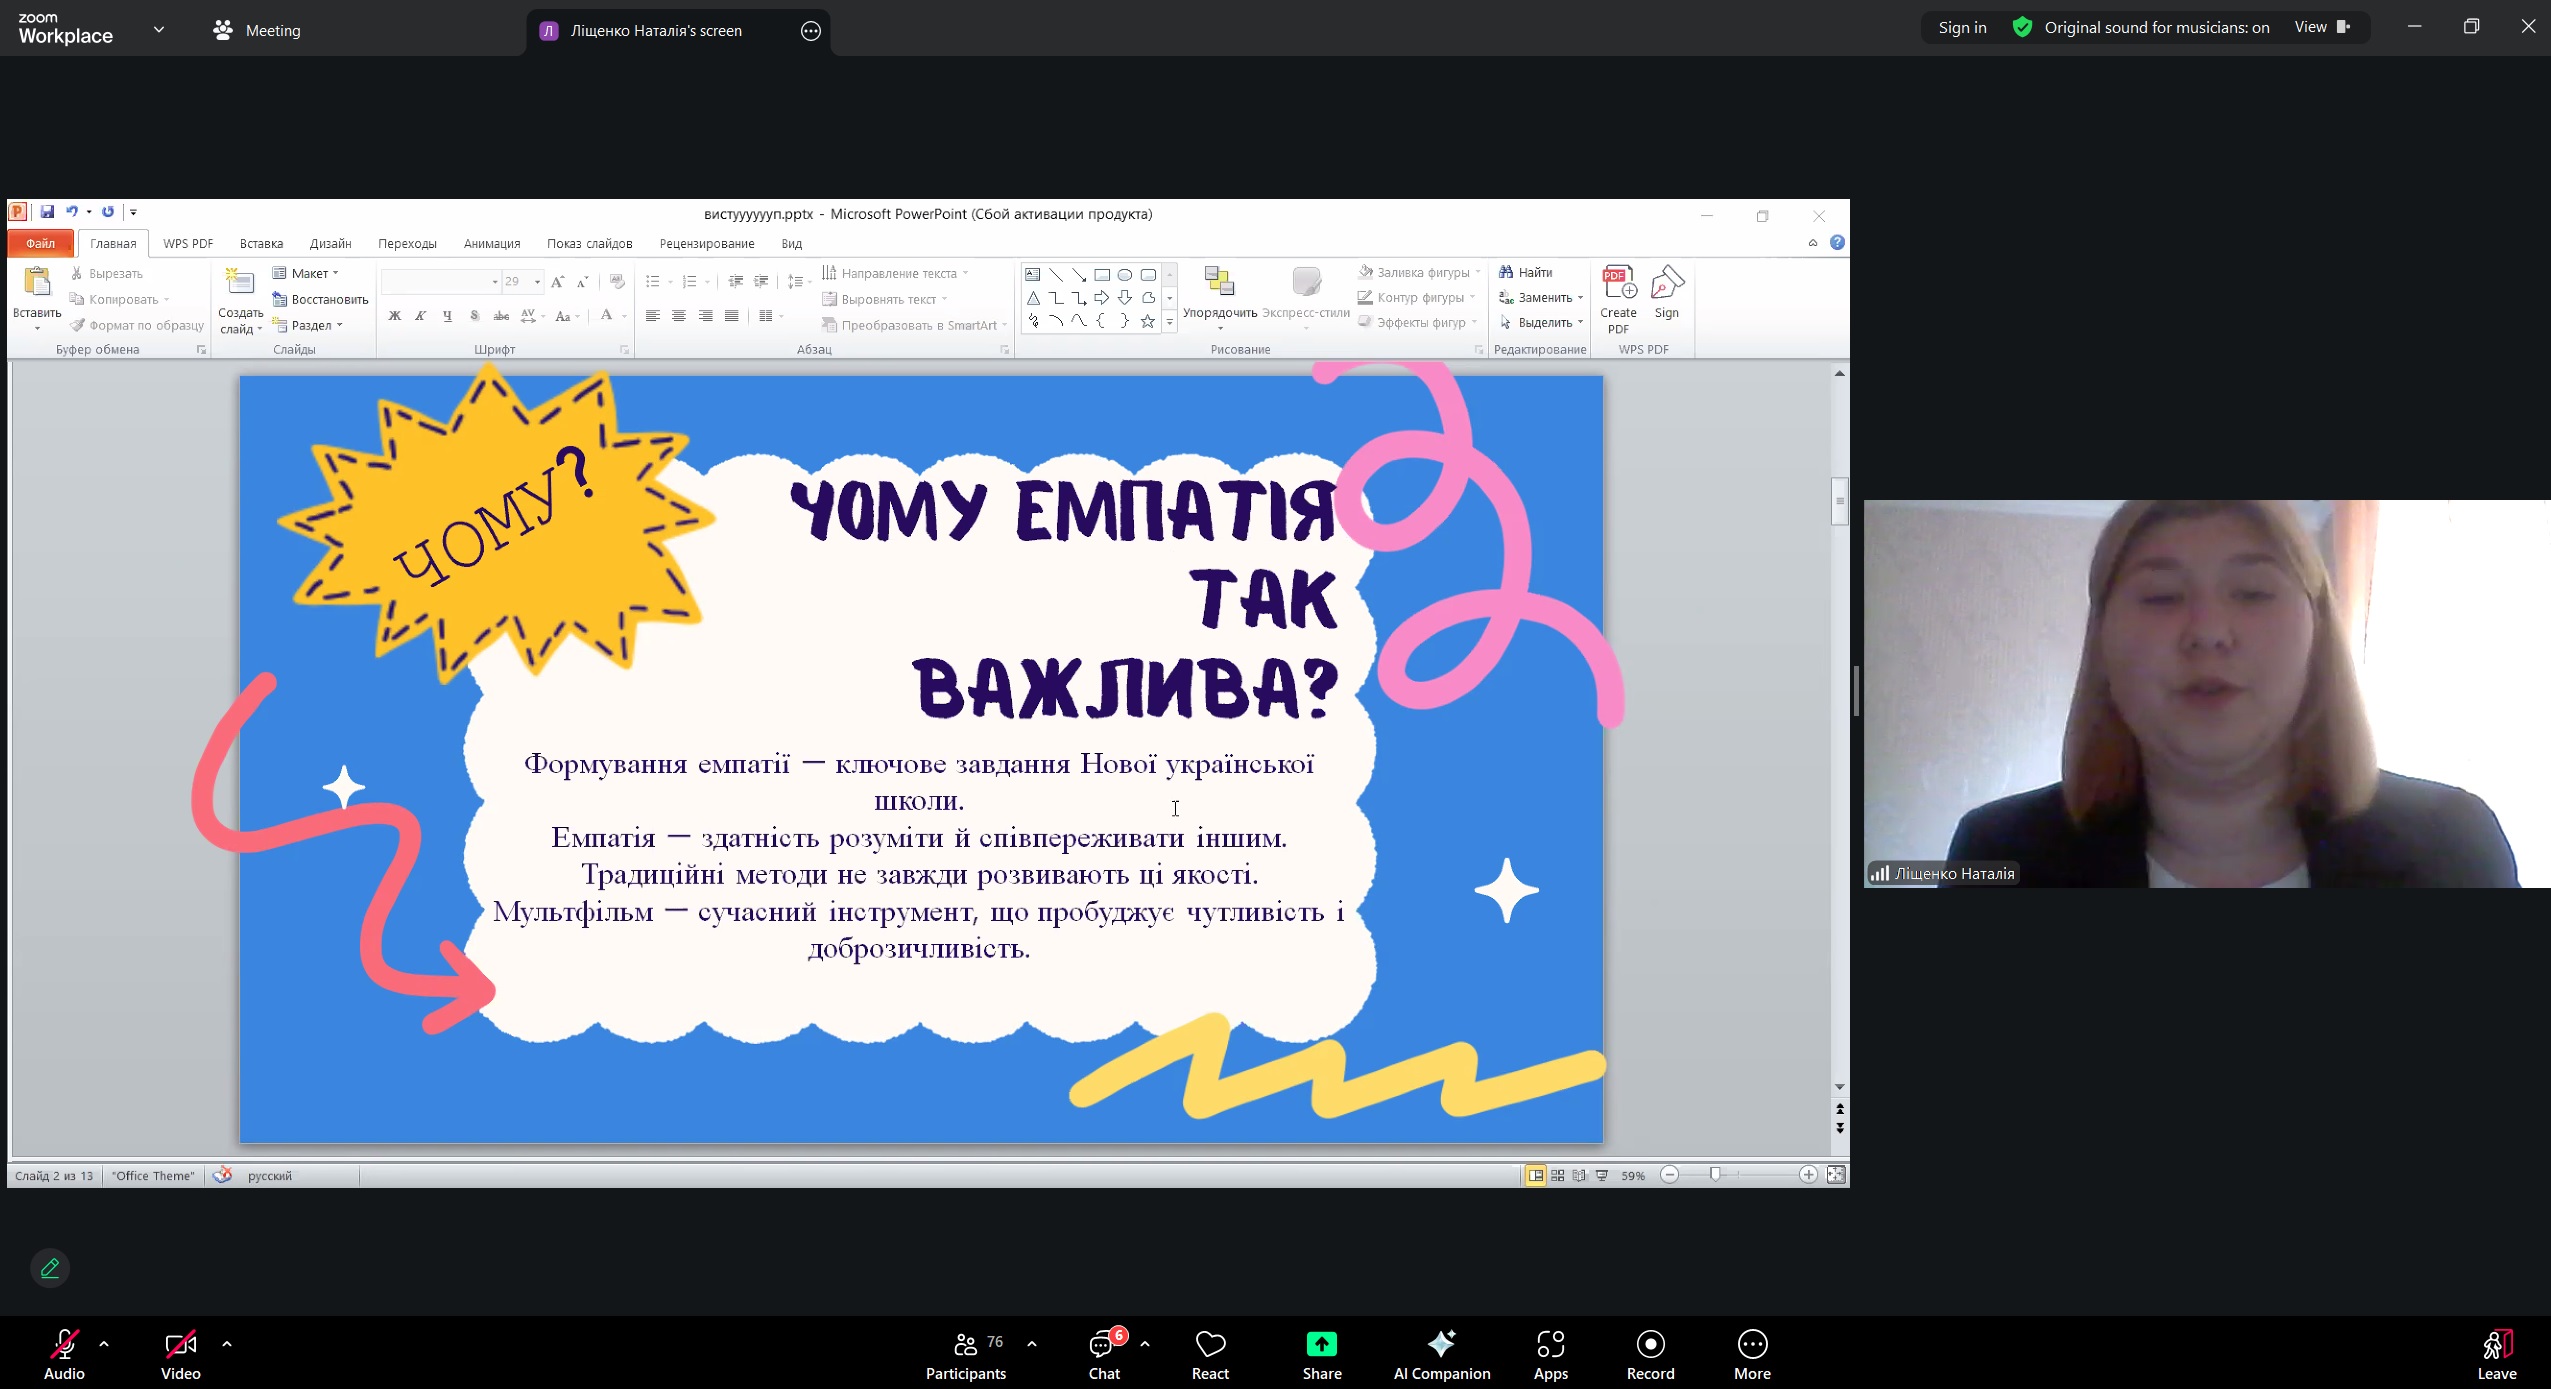
Task: Unmute the Audio microphone icon
Action: click(64, 1344)
